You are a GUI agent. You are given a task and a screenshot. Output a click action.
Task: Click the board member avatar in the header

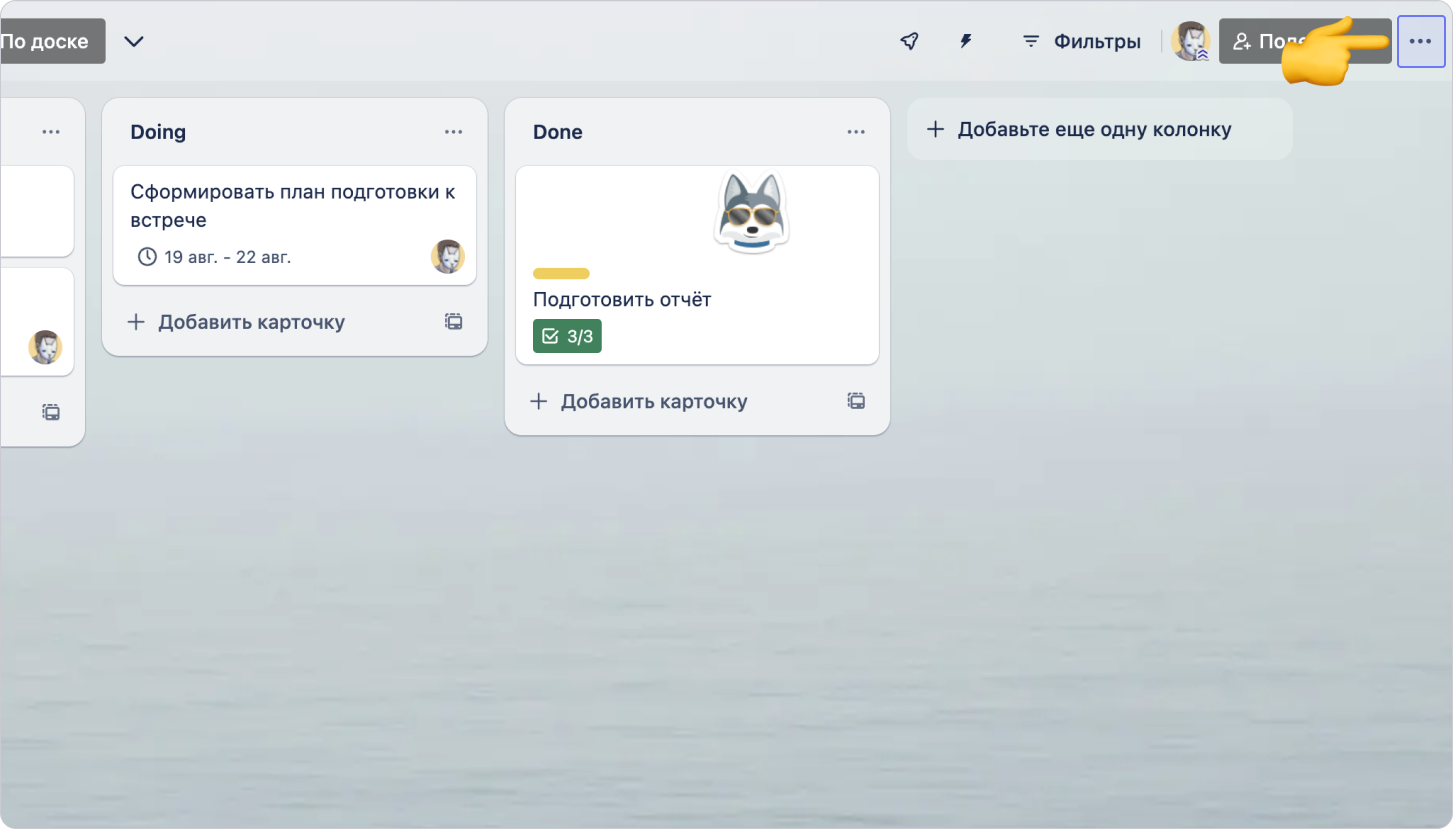pyautogui.click(x=1190, y=41)
